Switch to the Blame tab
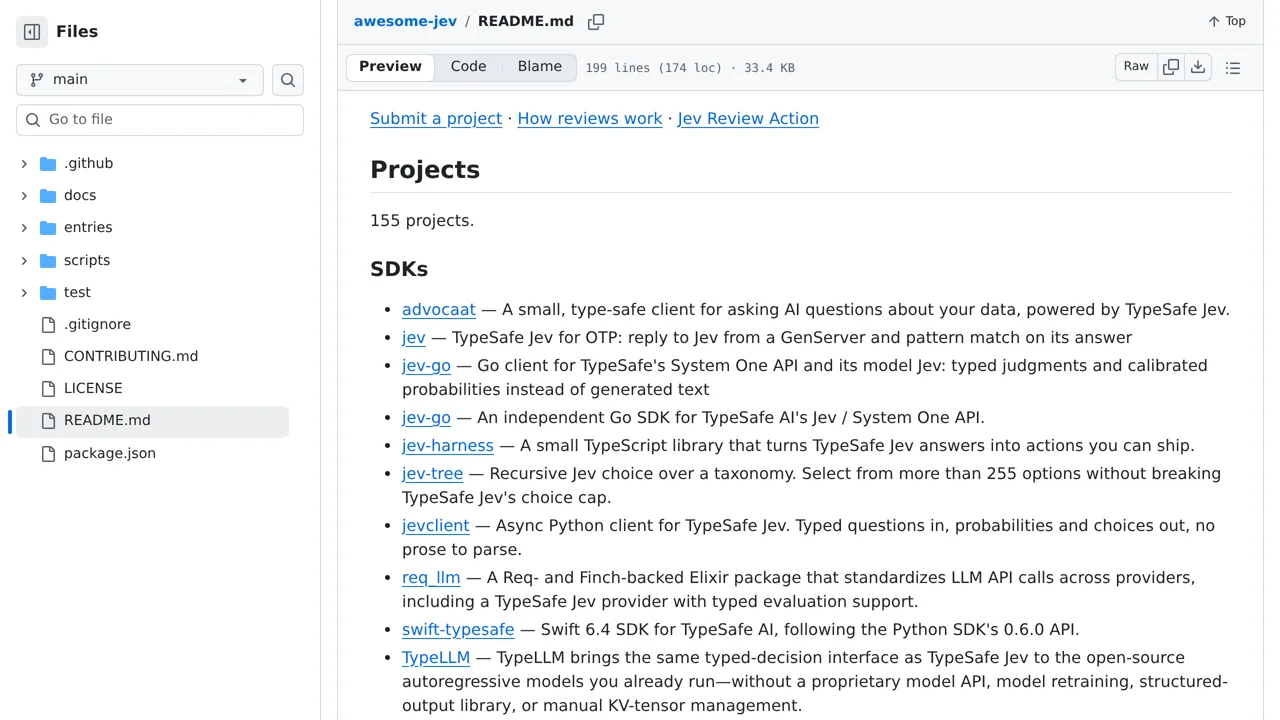The height and width of the screenshot is (720, 1280). (540, 67)
